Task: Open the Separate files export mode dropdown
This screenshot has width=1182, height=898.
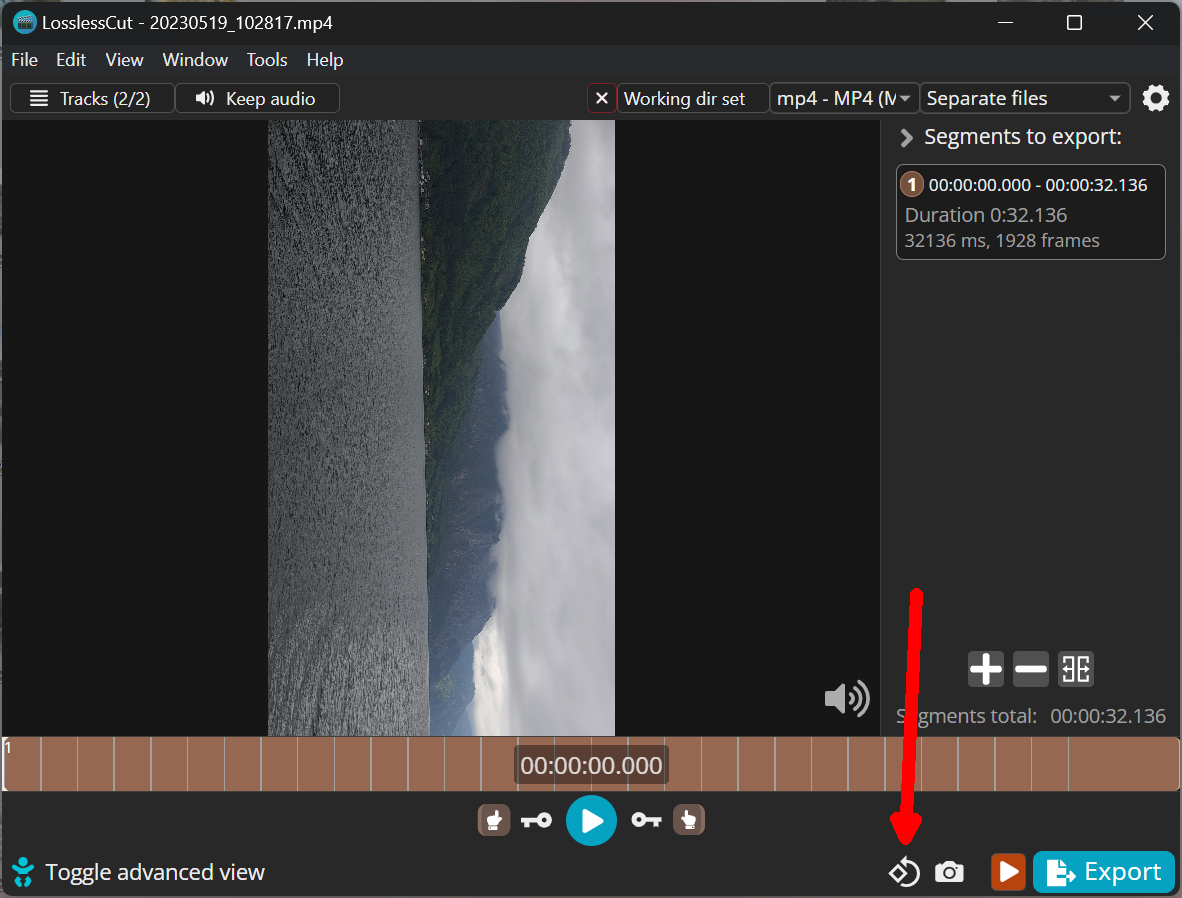Action: (x=1024, y=98)
